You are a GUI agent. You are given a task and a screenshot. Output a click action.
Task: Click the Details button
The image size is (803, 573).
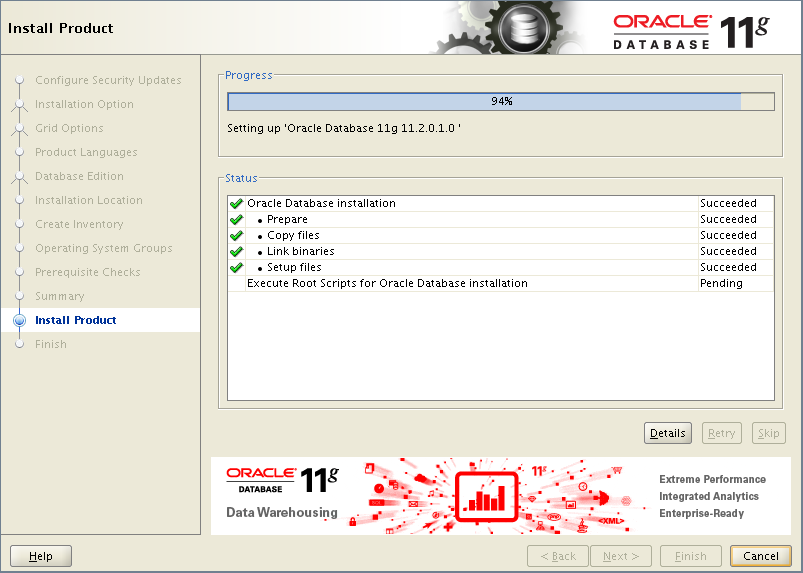pos(667,433)
